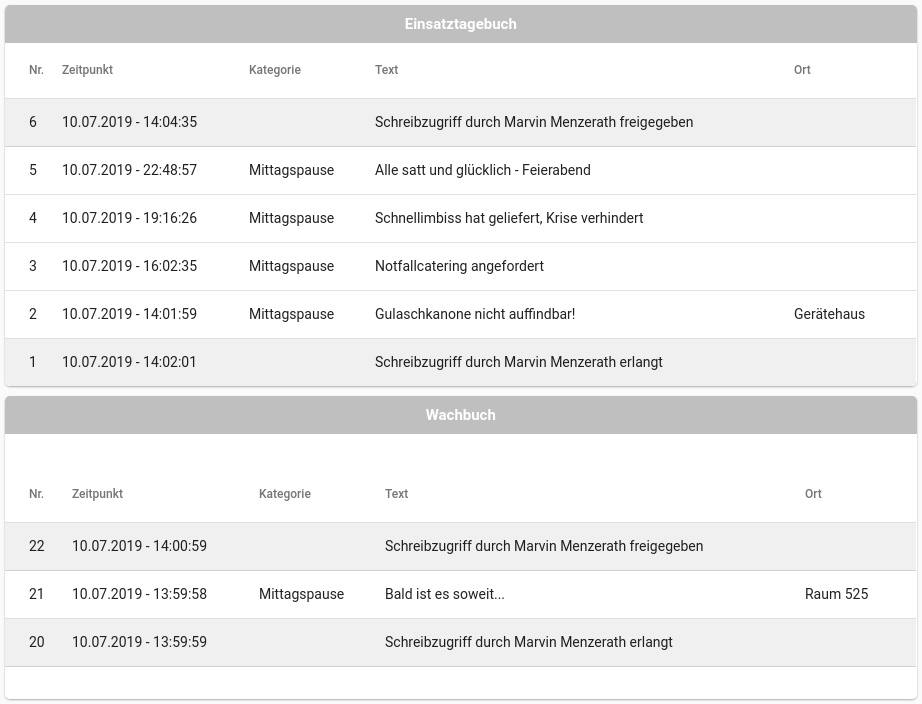
Task: Select Einsatztagebuch entry number 6
Action: tap(33, 122)
